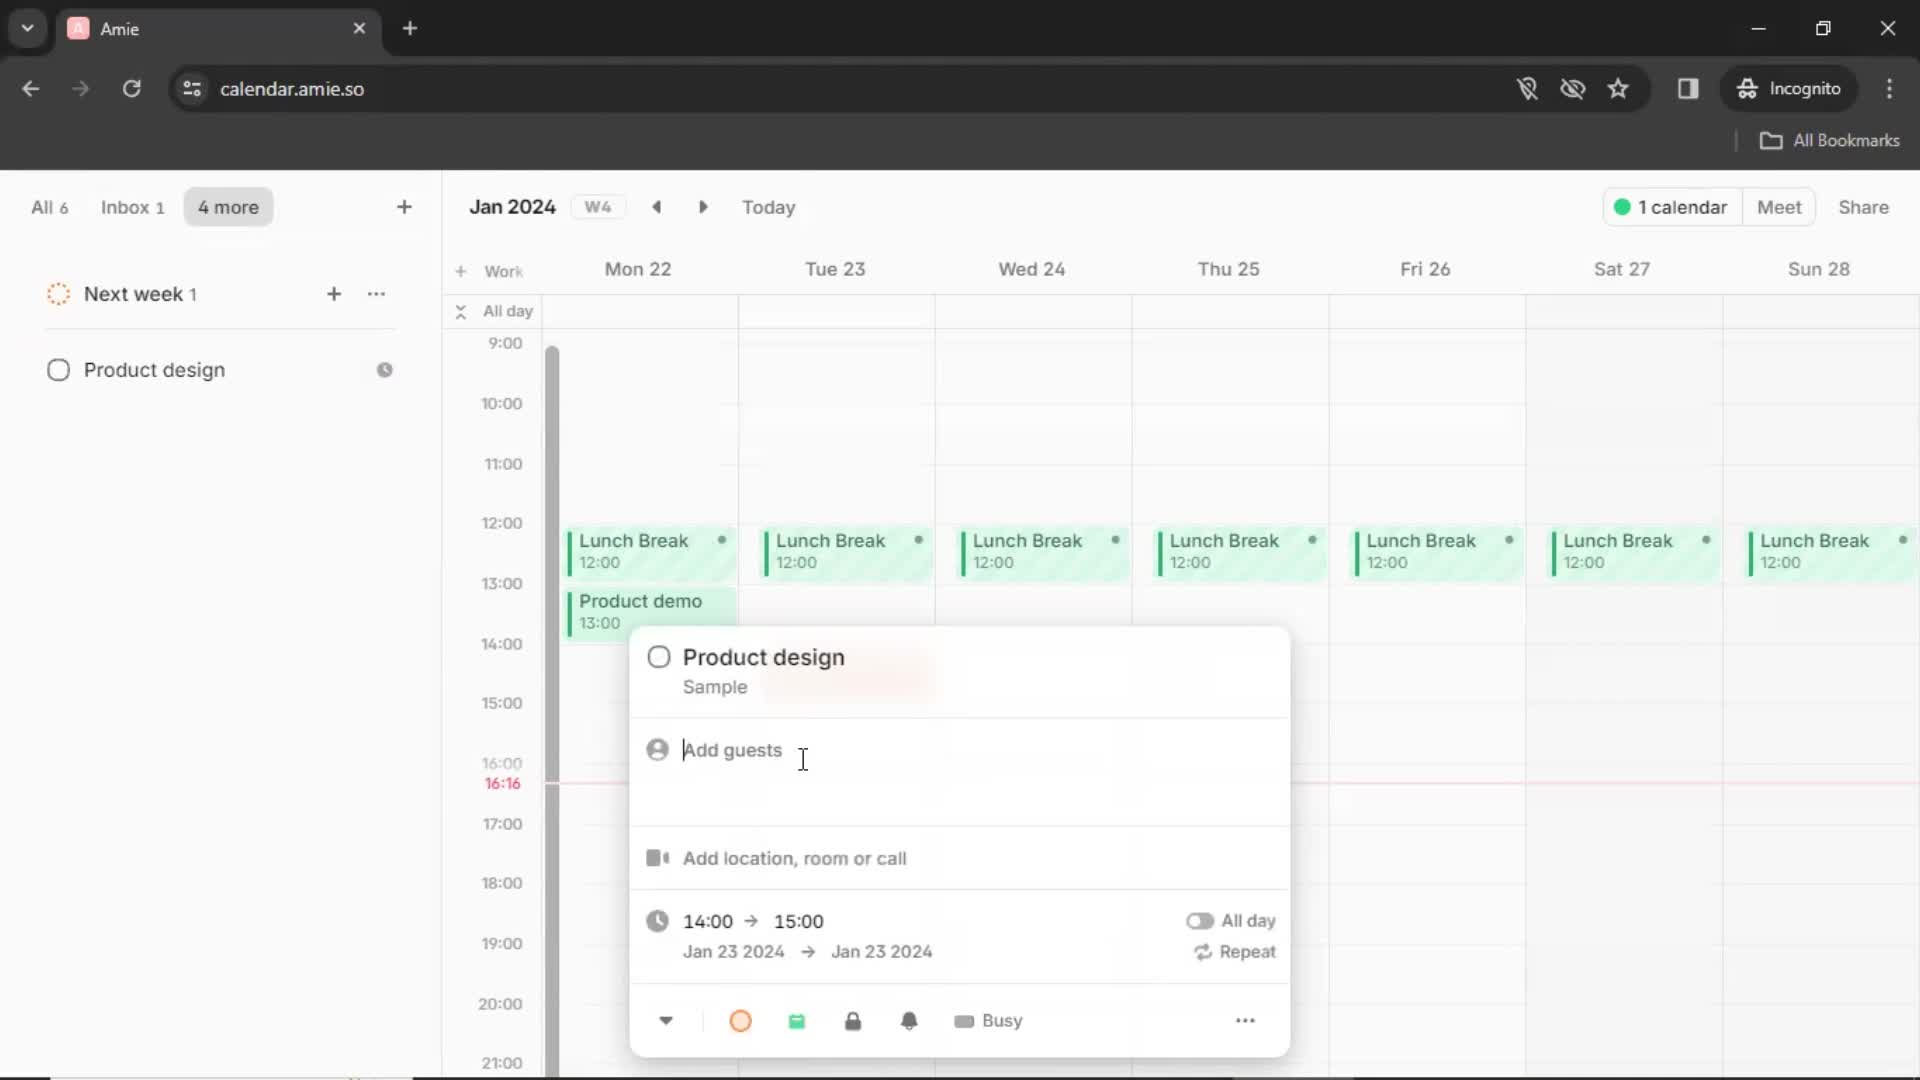Navigate to previous week with back arrow
Viewport: 1920px width, 1080px height.
(657, 207)
